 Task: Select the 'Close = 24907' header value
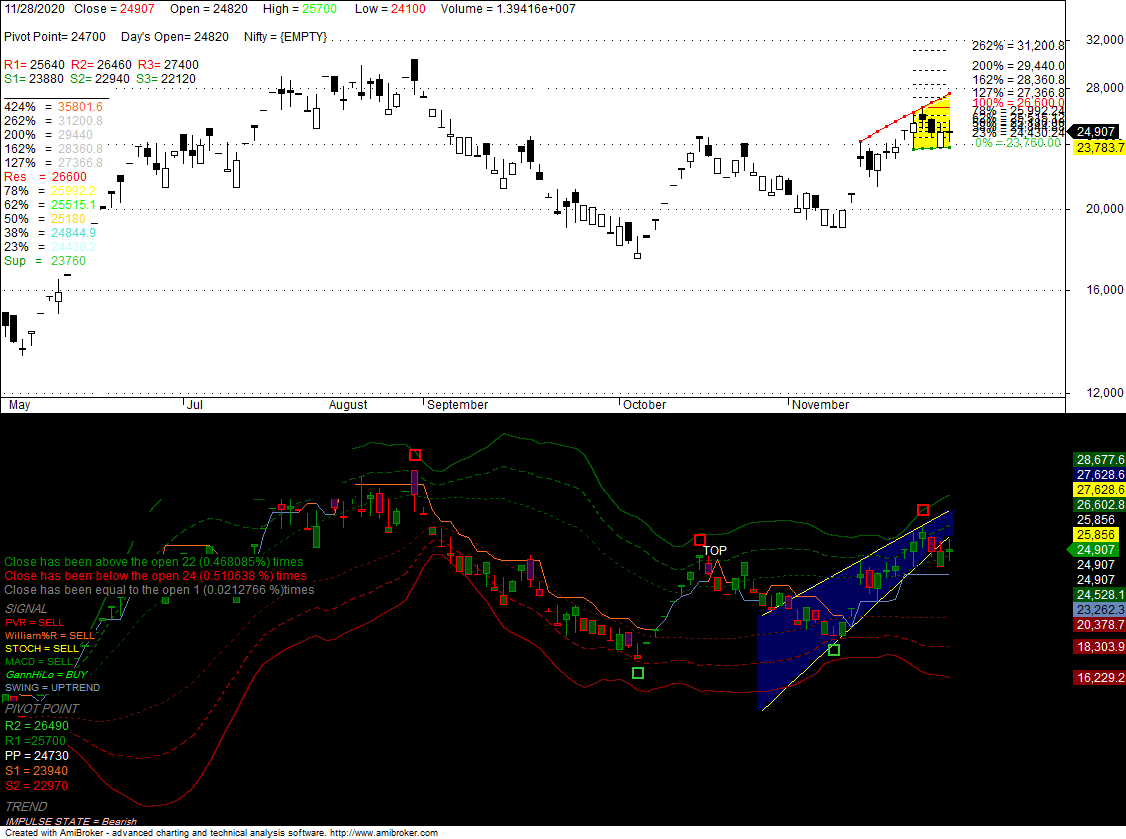click(114, 9)
